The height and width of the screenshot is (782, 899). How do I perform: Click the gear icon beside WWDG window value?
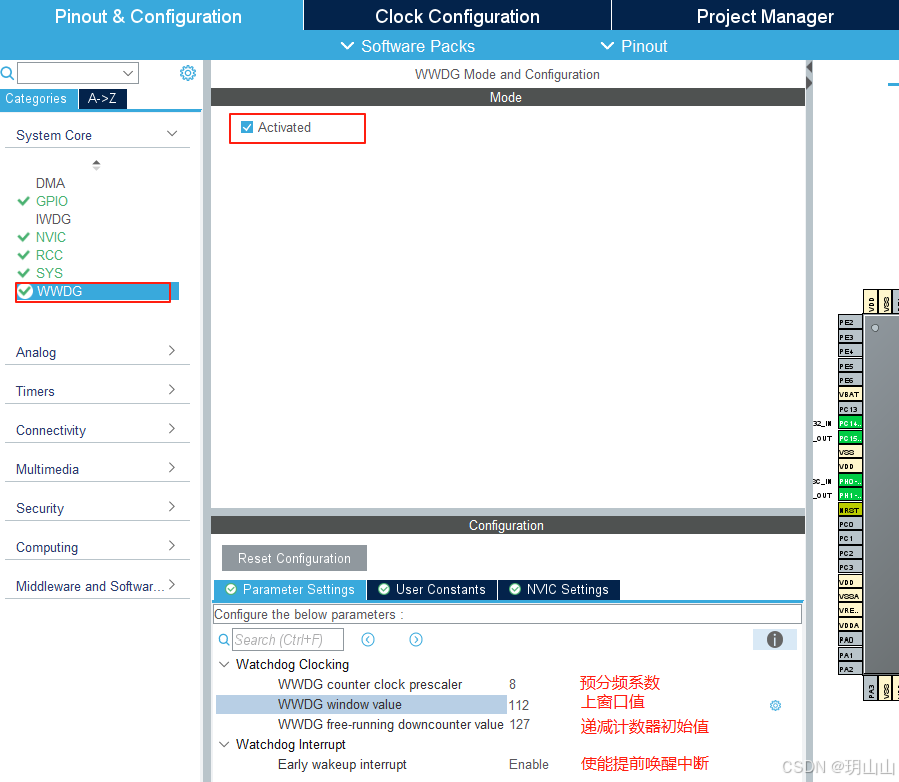click(775, 705)
